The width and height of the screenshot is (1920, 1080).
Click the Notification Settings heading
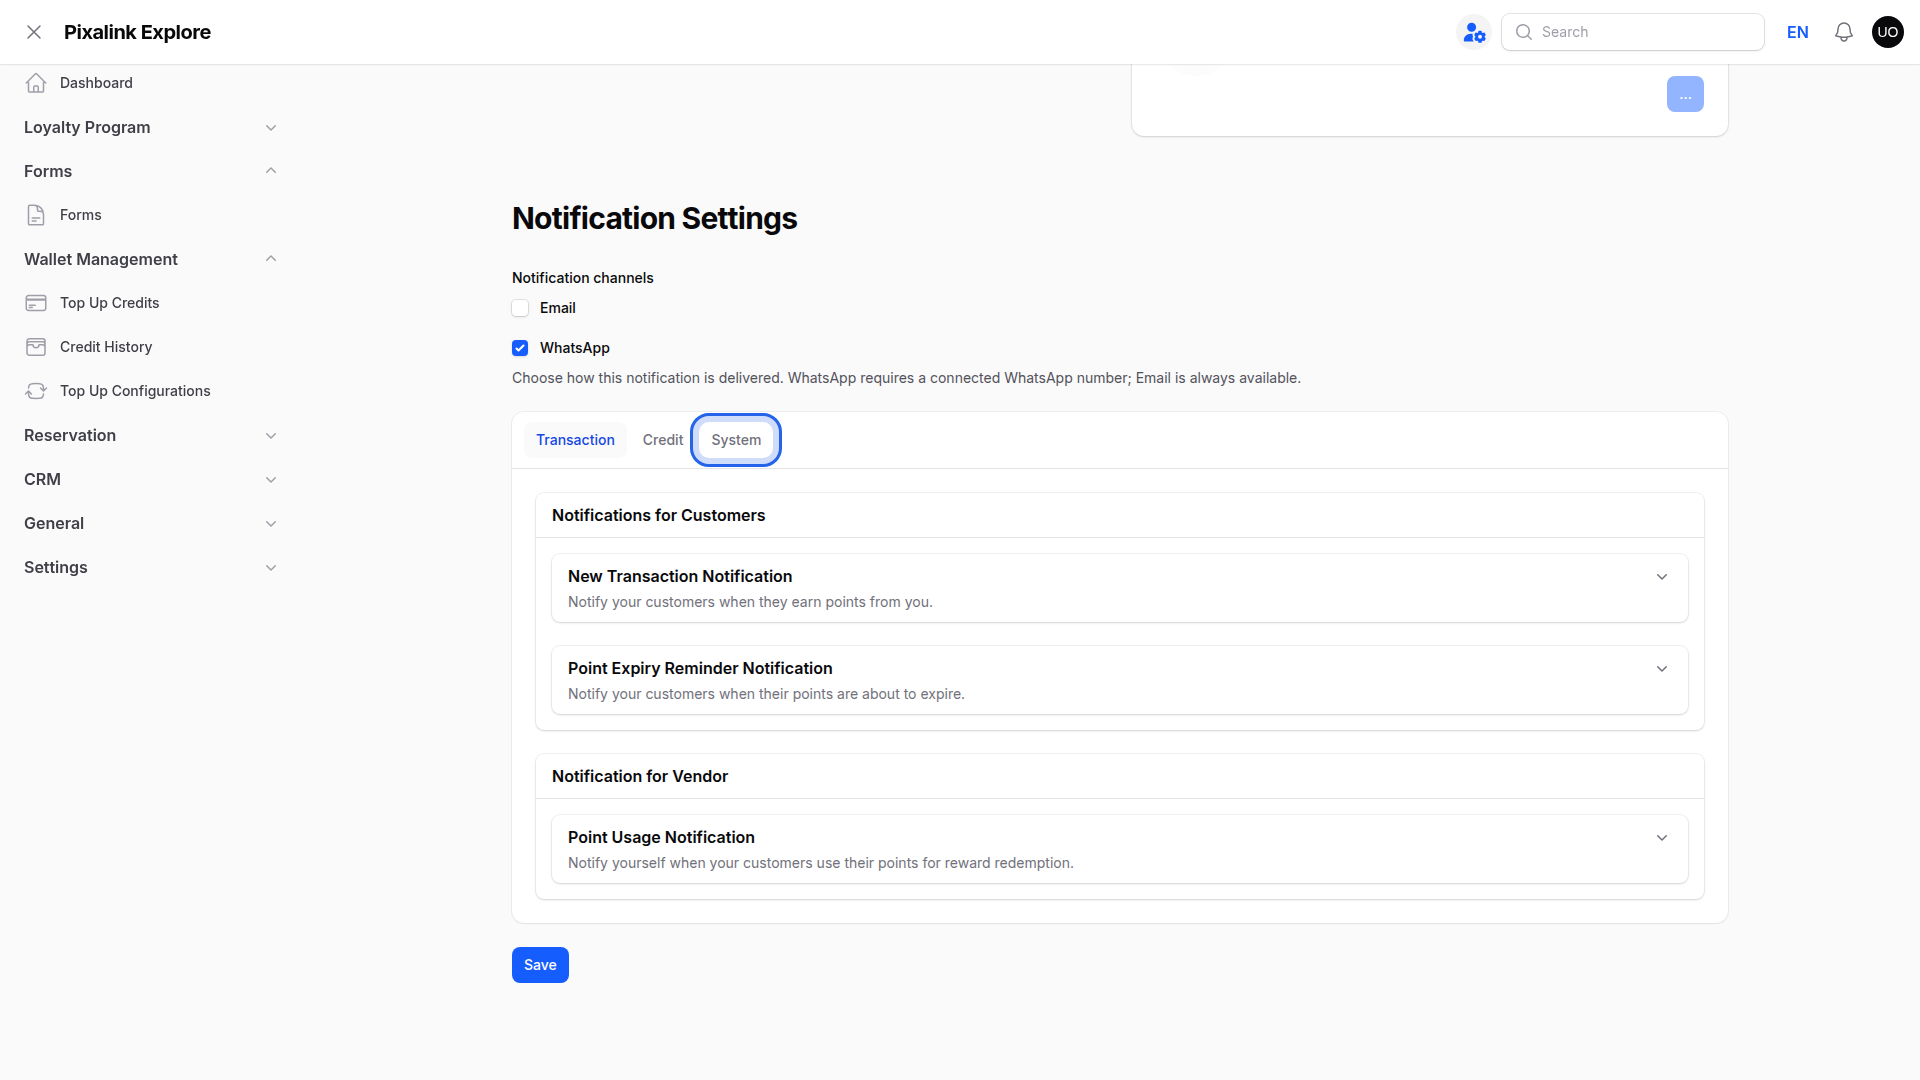click(x=654, y=218)
